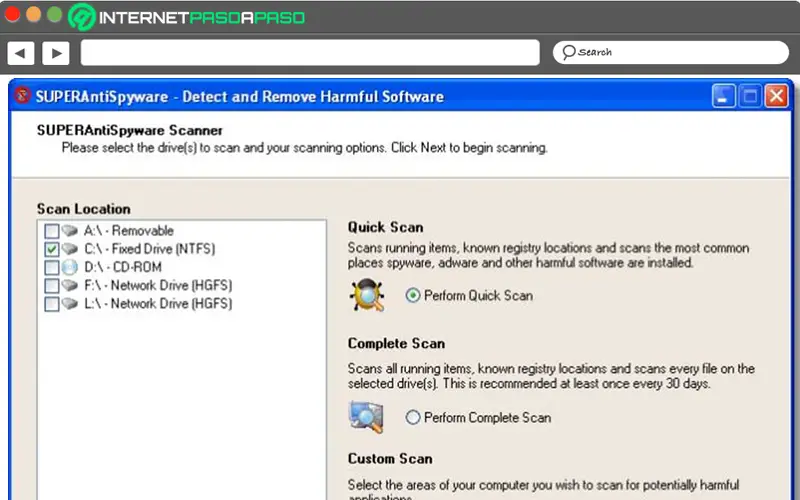Click the 'A:\ - Removable' text
This screenshot has width=800, height=500.
click(129, 231)
